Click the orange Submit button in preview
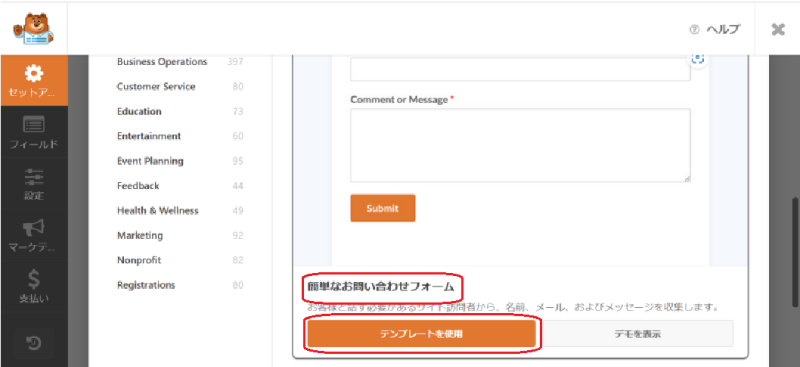 (383, 208)
